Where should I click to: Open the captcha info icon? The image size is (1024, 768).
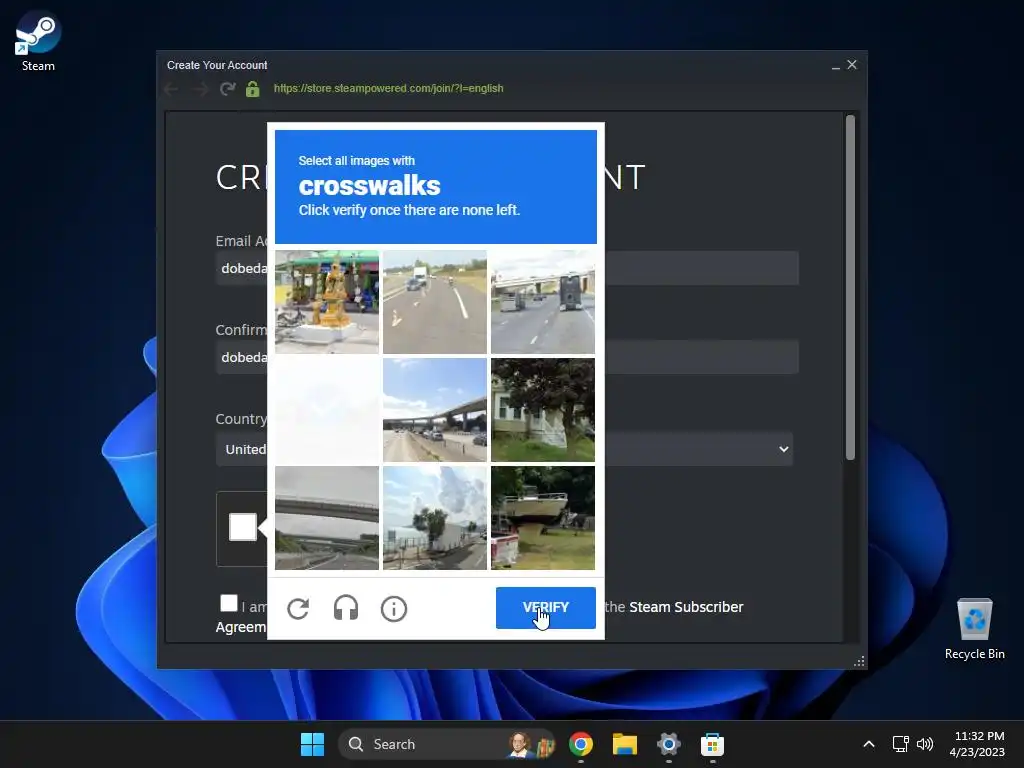[x=394, y=609]
